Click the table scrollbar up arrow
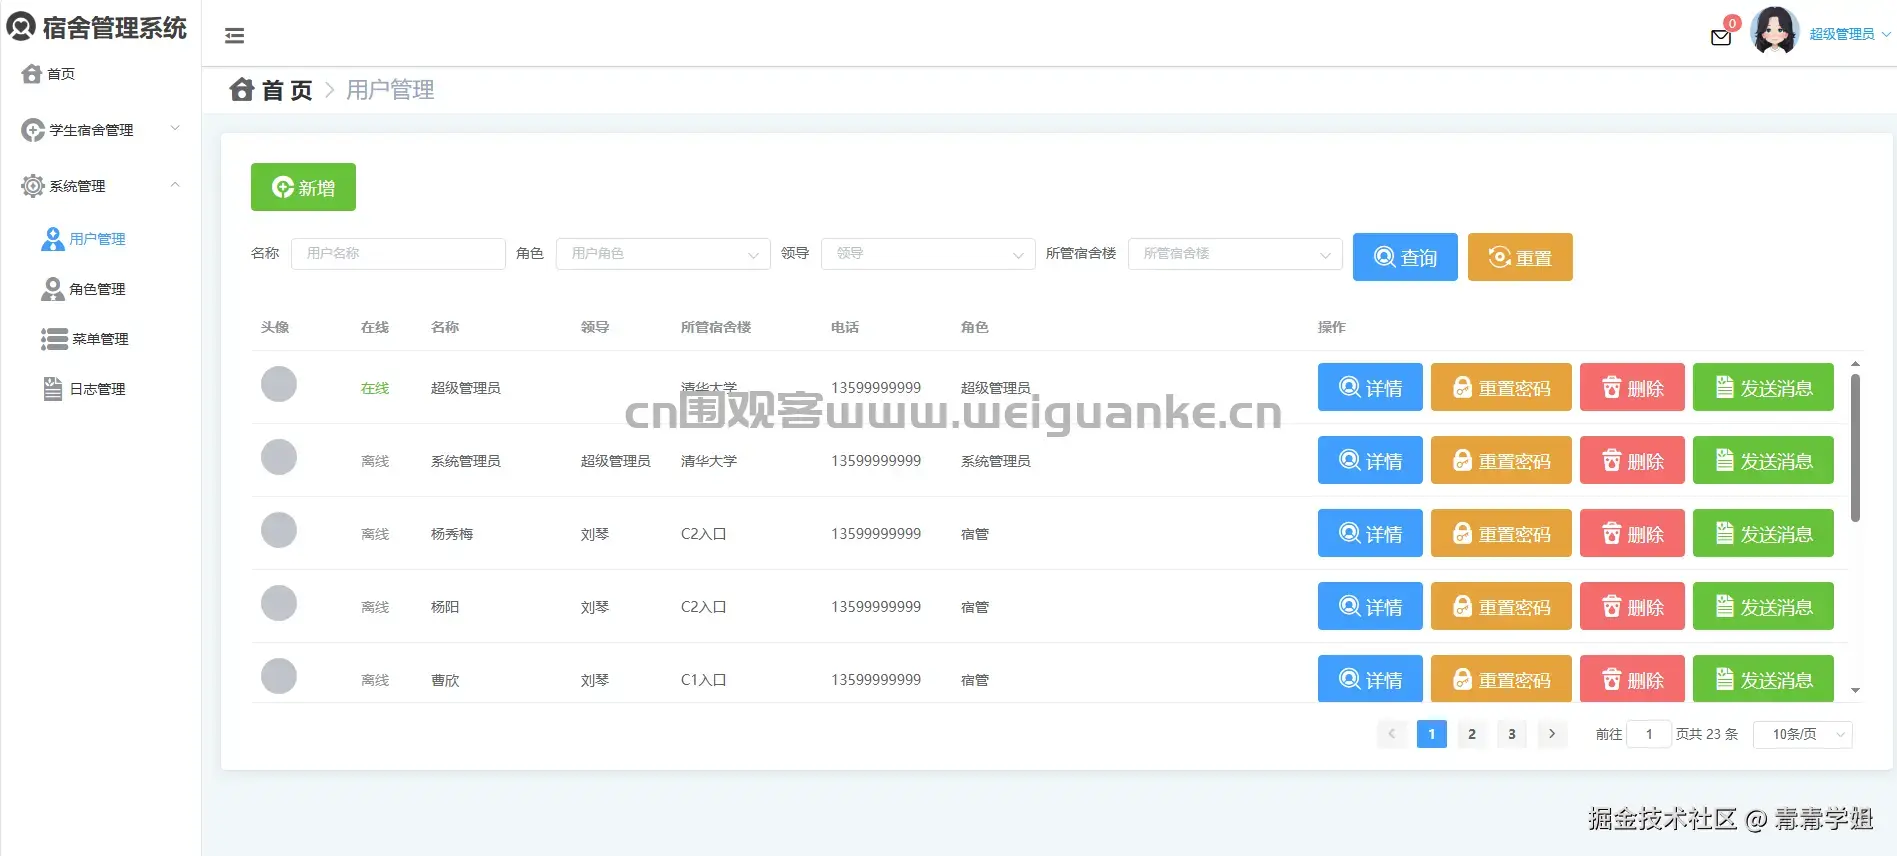Viewport: 1897px width, 856px height. (x=1855, y=364)
